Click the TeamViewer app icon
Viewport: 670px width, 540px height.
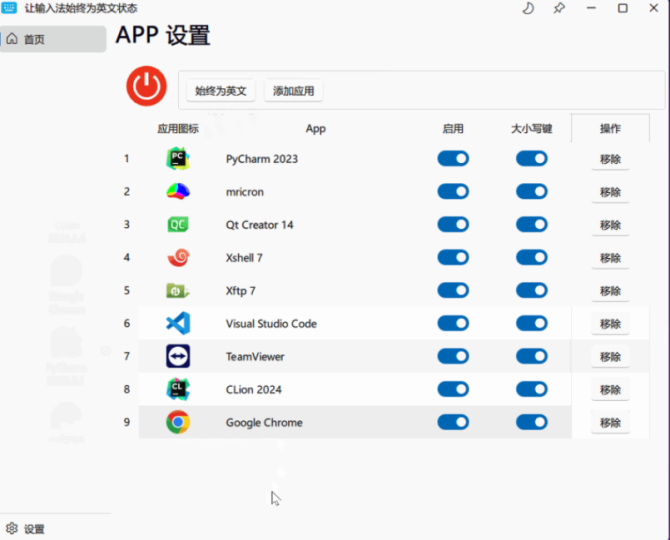coord(178,357)
